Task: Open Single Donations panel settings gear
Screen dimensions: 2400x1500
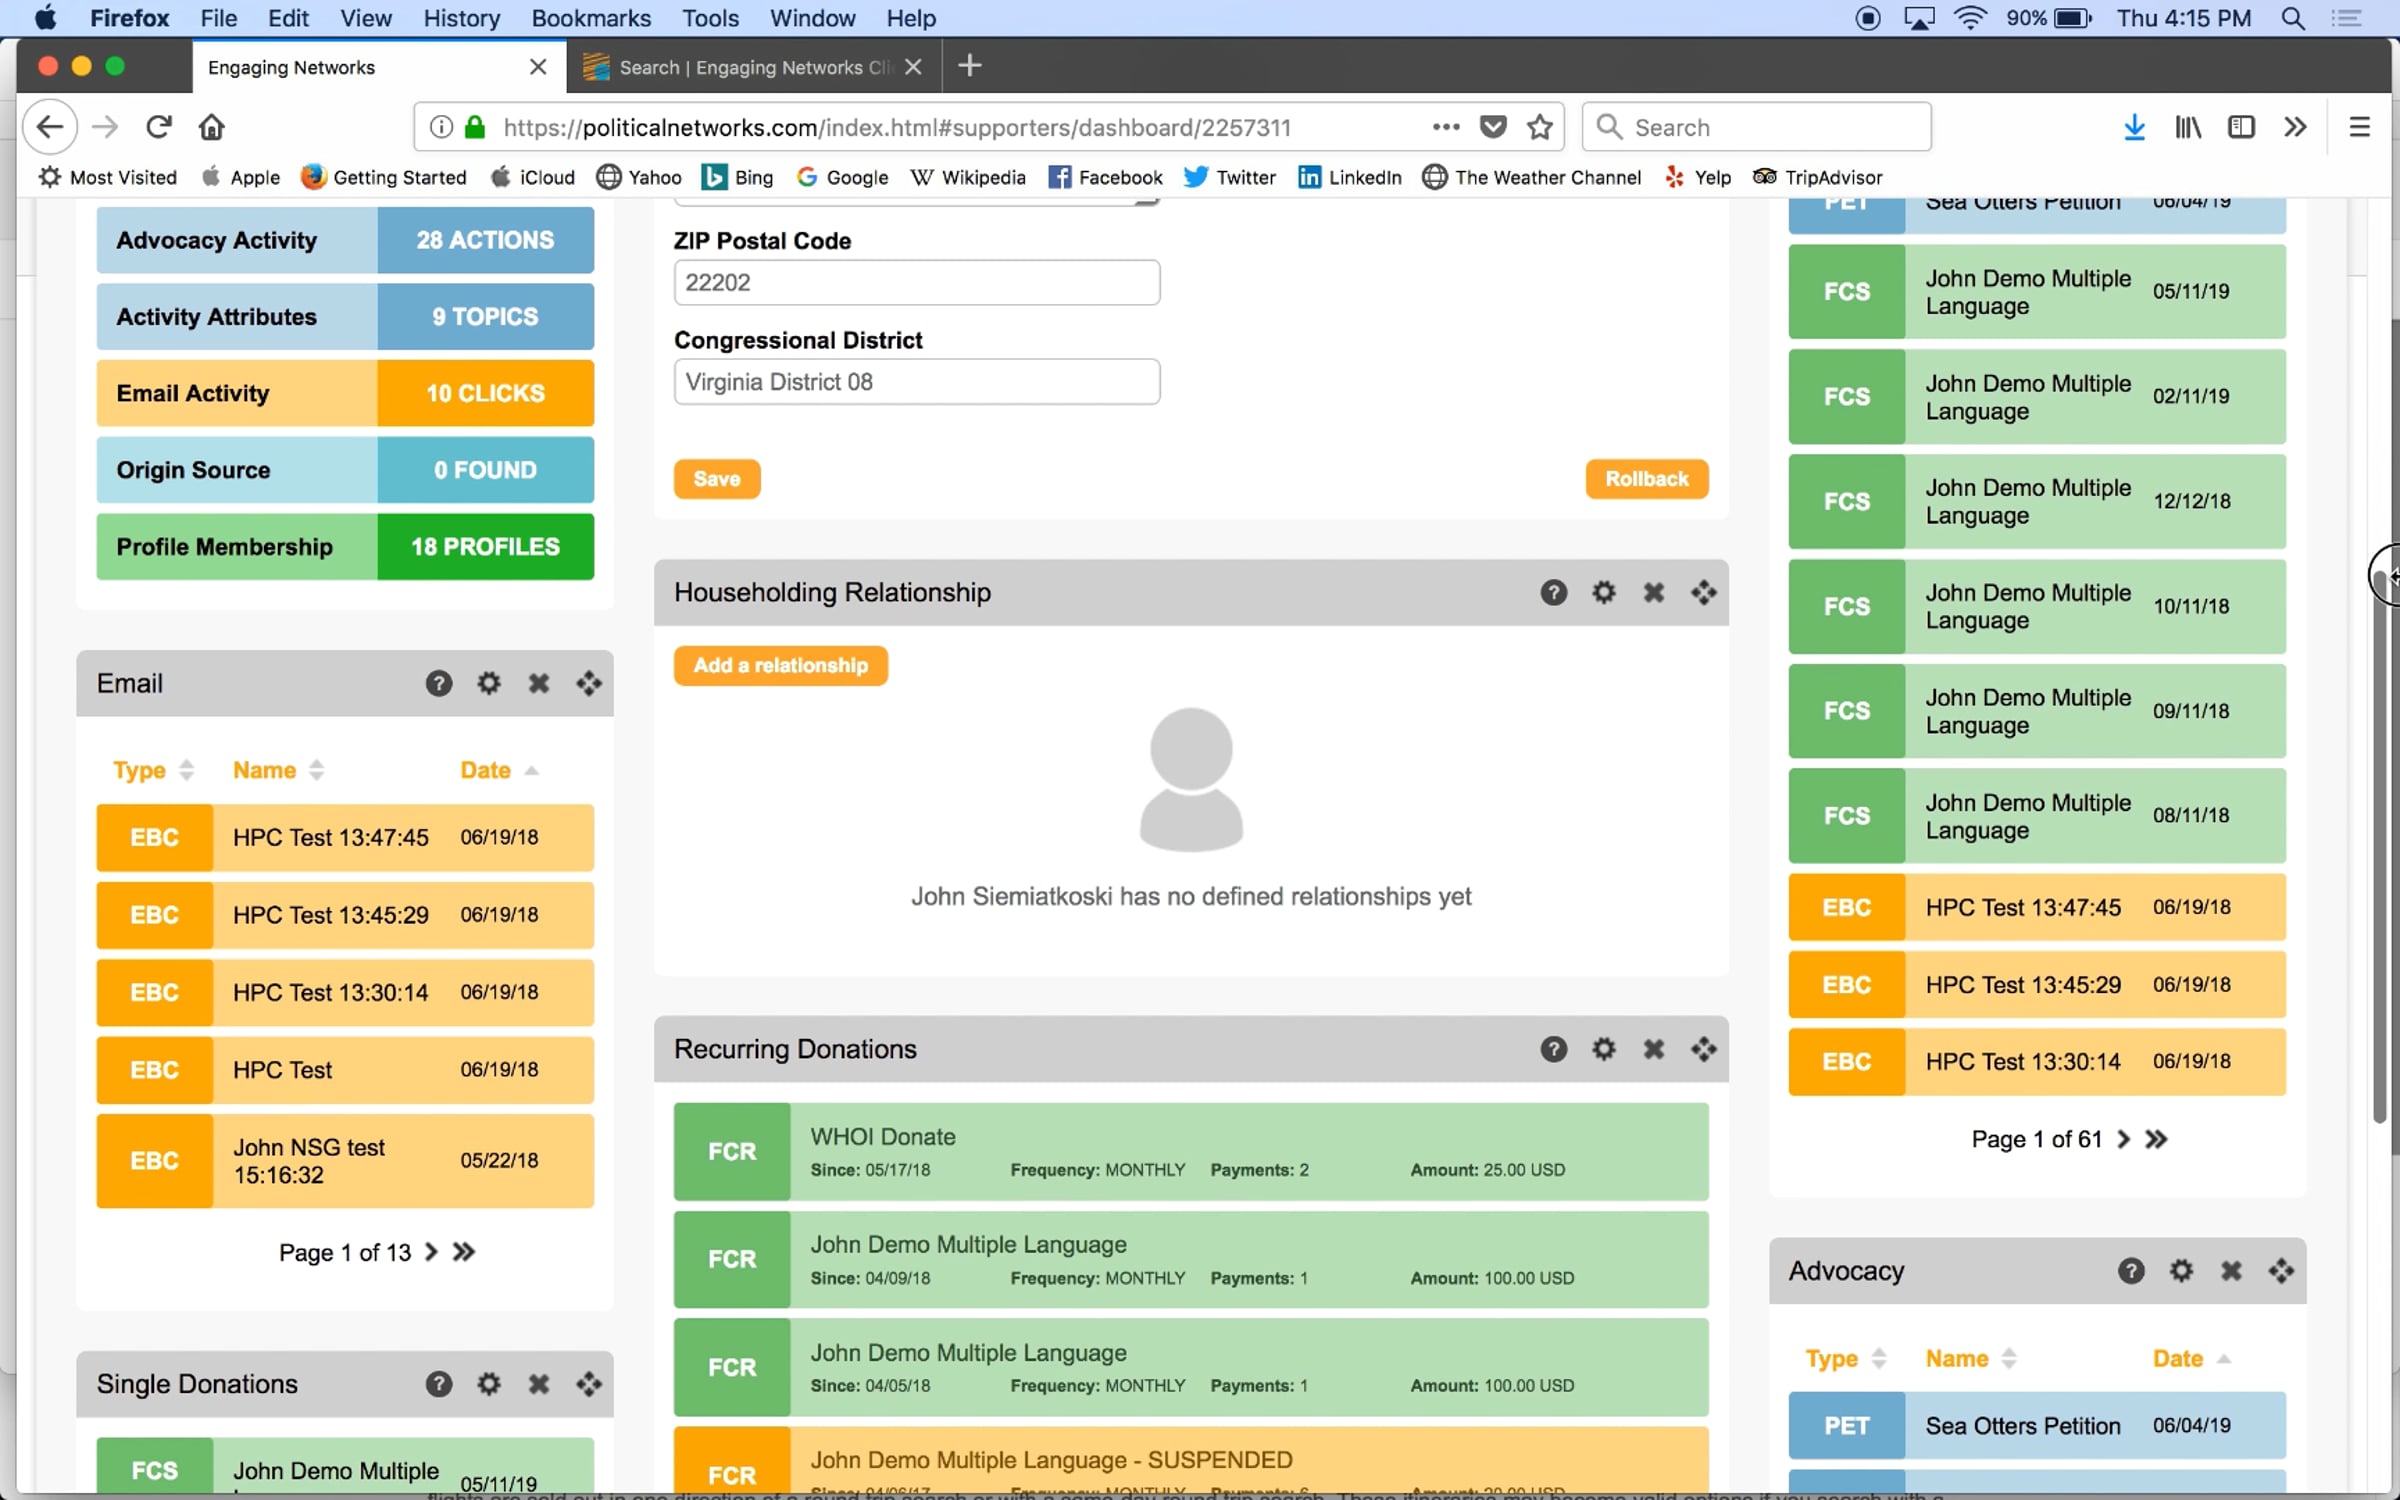Action: [488, 1383]
